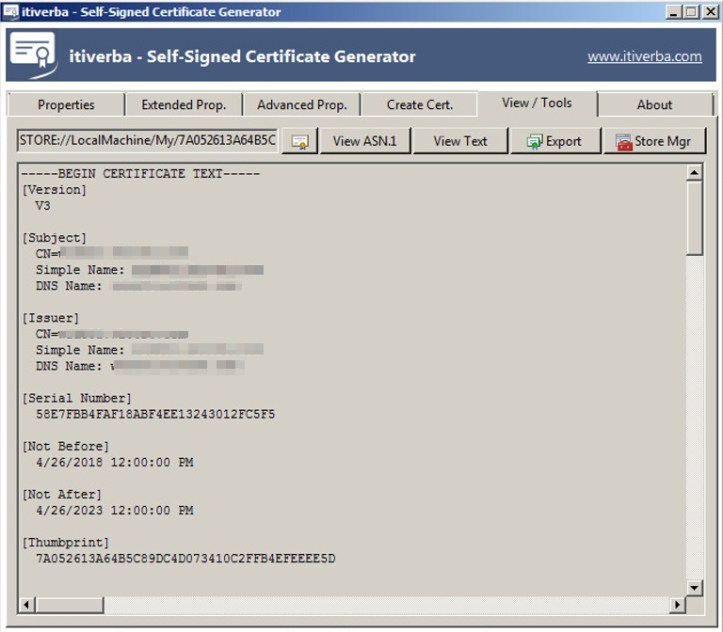The width and height of the screenshot is (723, 632).
Task: Open the Store Mgr toolbox
Action: point(654,141)
